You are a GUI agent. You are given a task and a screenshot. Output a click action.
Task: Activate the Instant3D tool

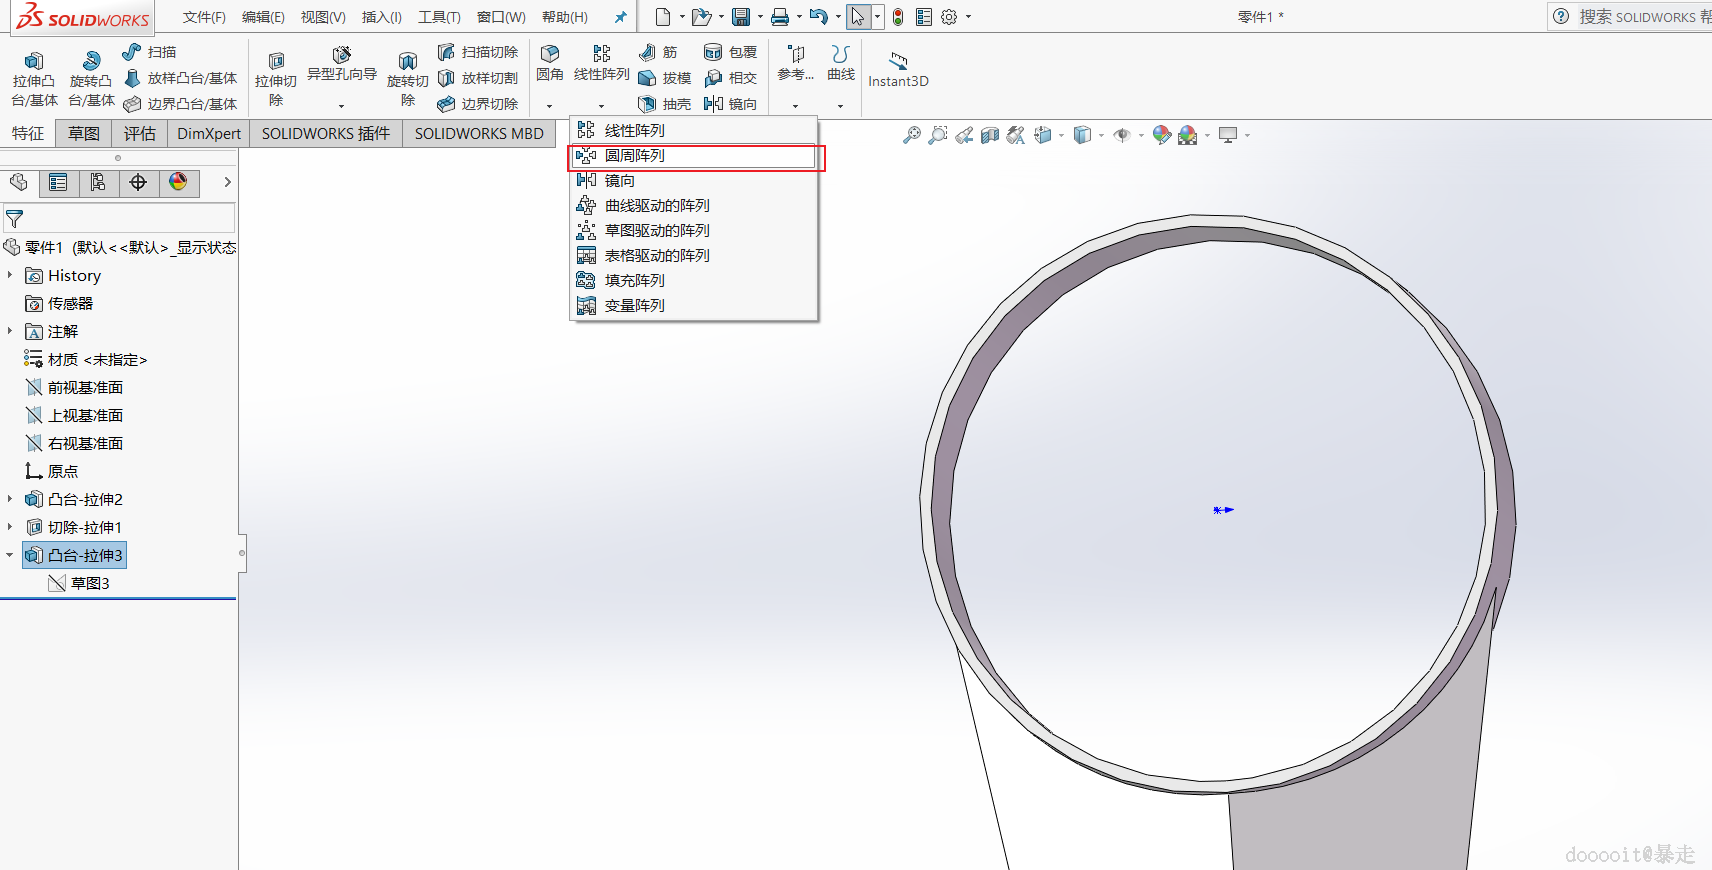point(898,62)
